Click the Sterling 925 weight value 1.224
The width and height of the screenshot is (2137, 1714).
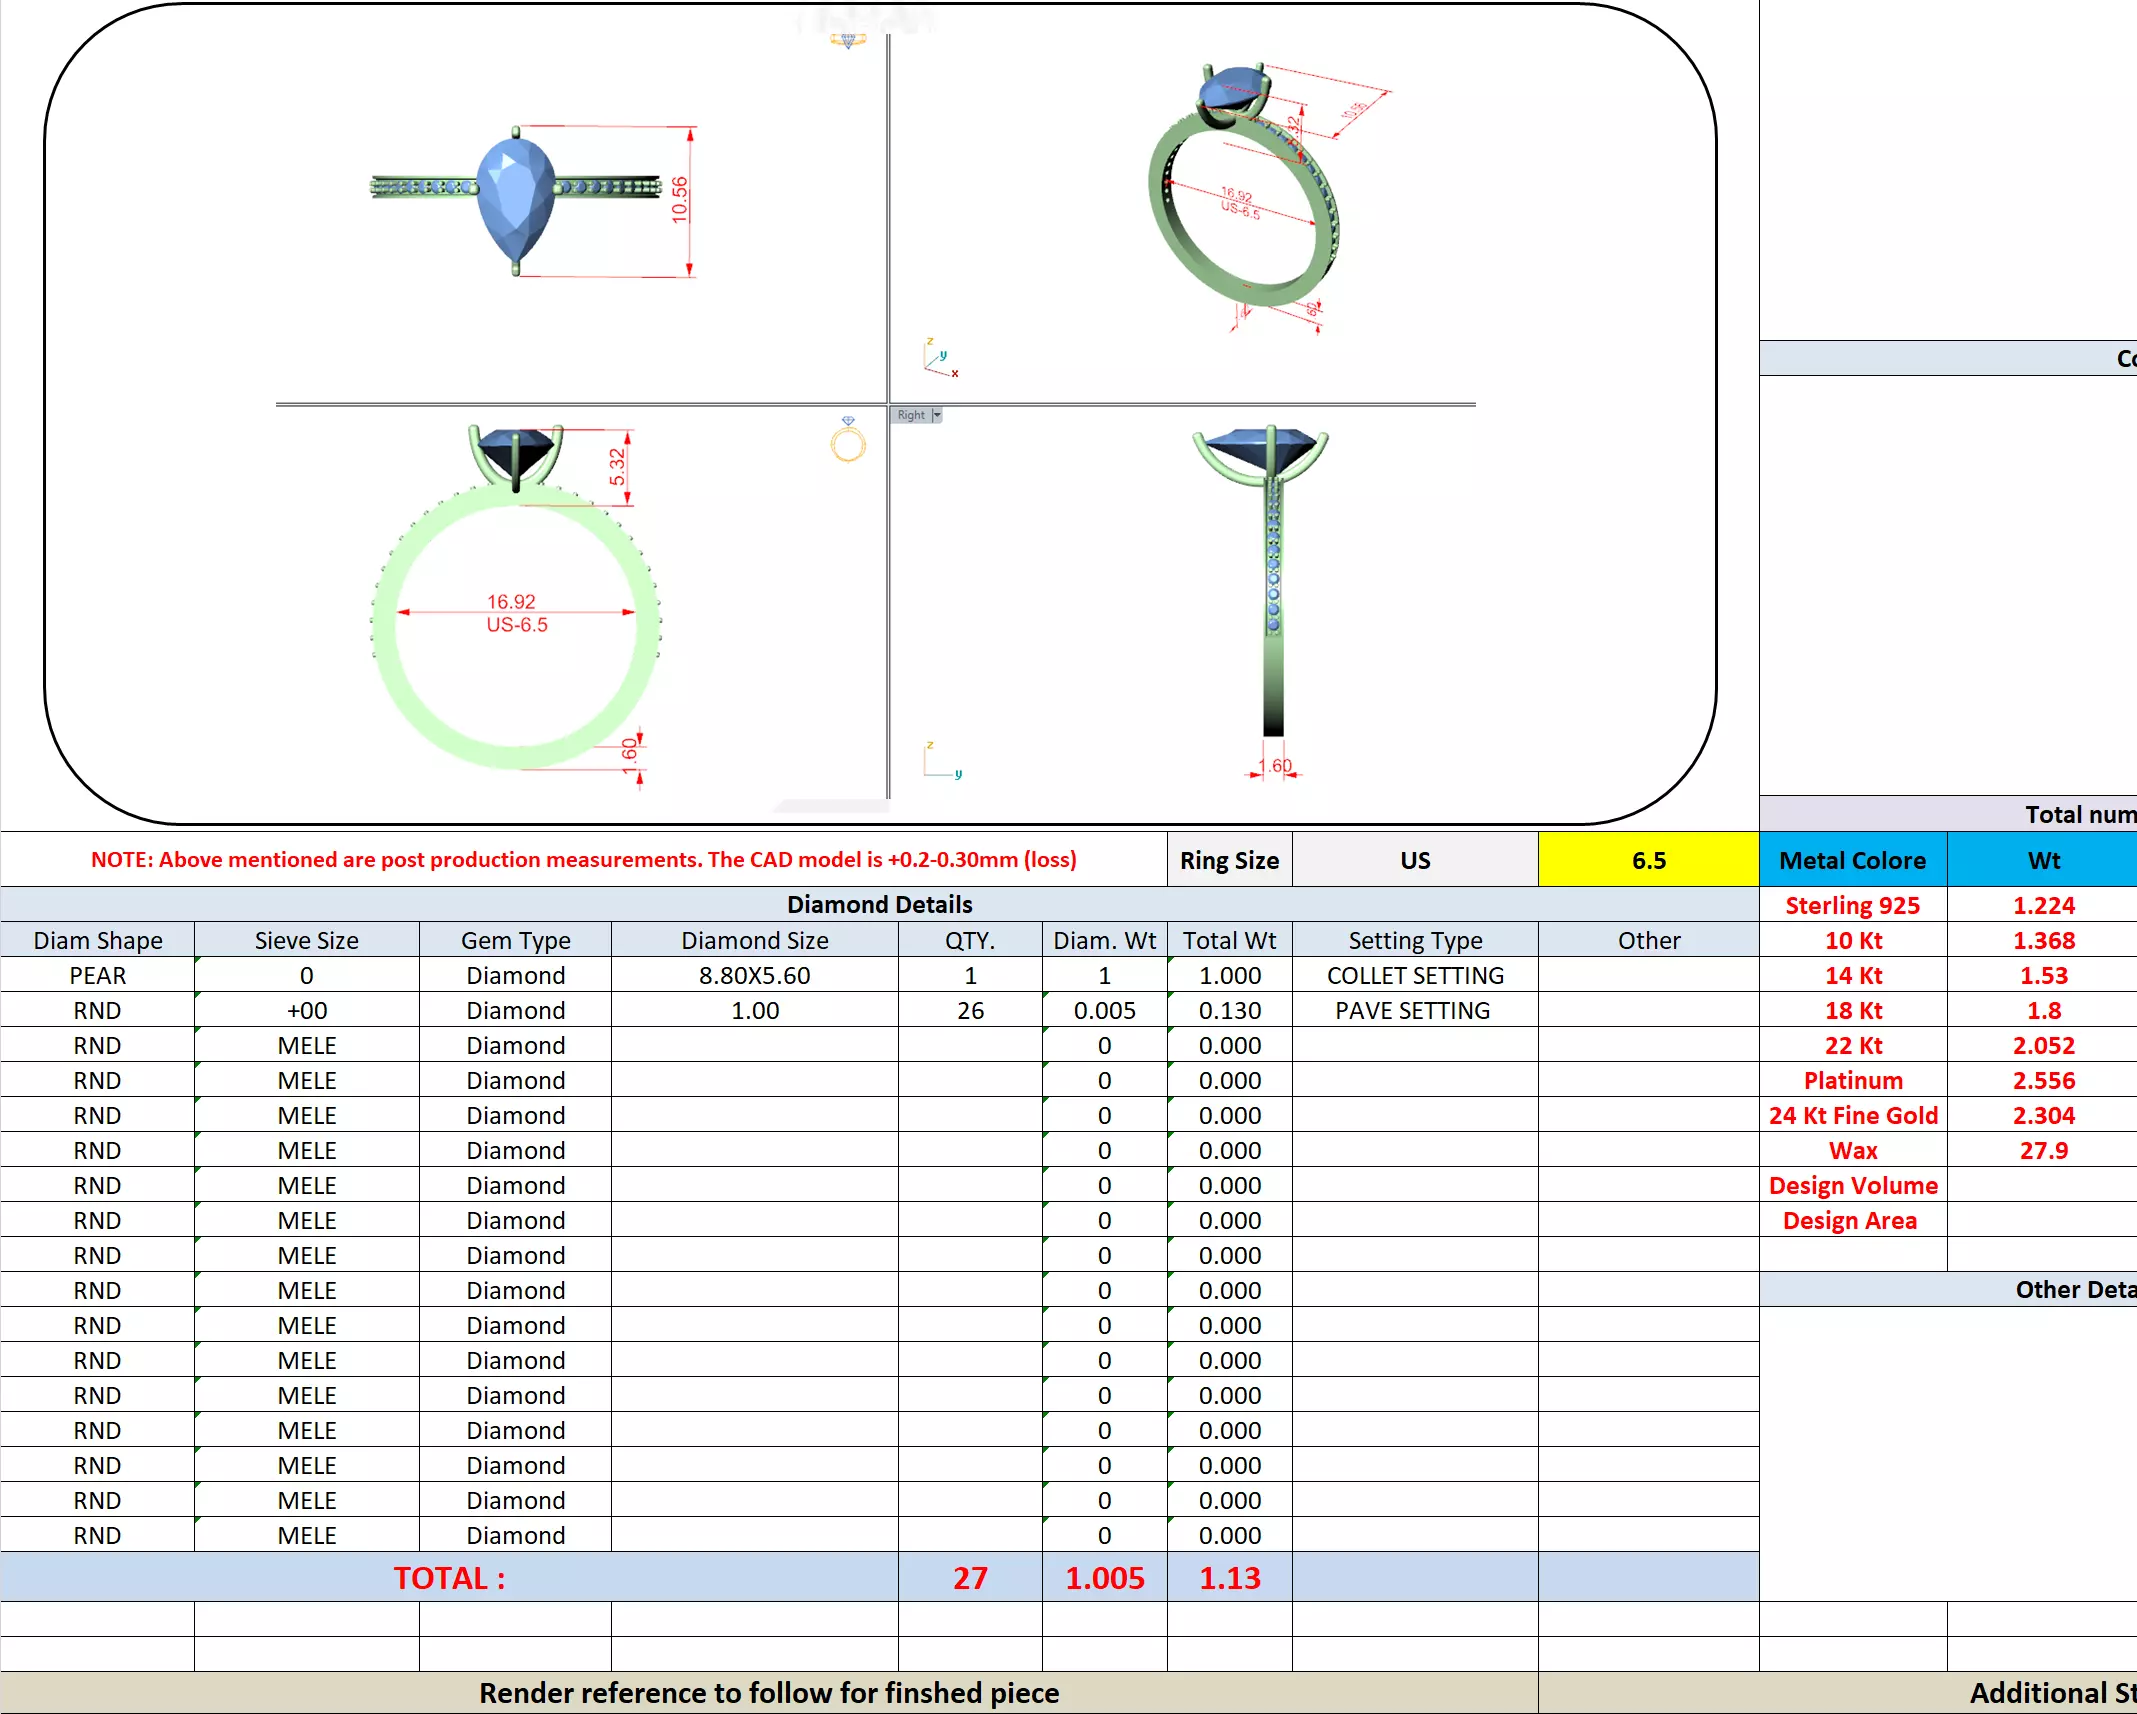(2043, 905)
